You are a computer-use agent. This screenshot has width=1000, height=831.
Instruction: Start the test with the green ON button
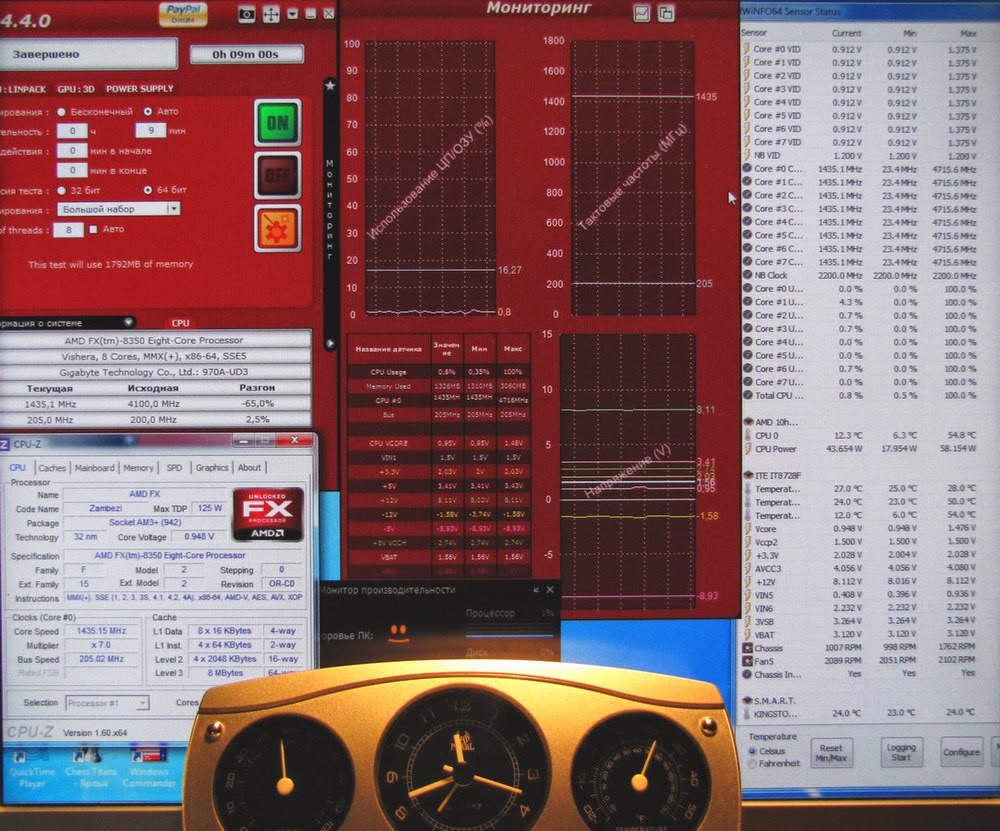(x=277, y=122)
